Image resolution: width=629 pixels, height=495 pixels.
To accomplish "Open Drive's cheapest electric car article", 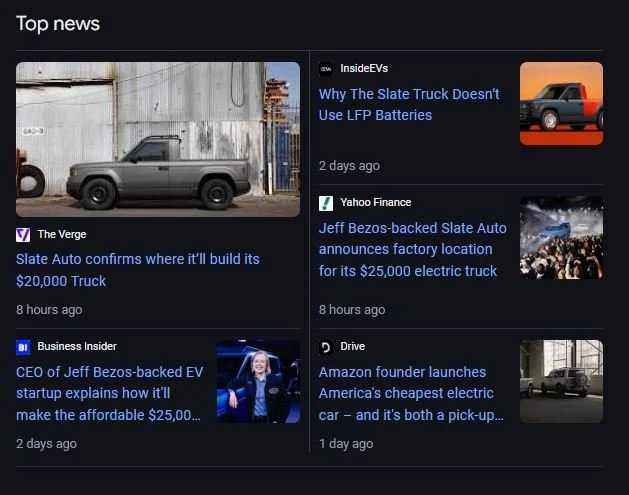I will [411, 394].
